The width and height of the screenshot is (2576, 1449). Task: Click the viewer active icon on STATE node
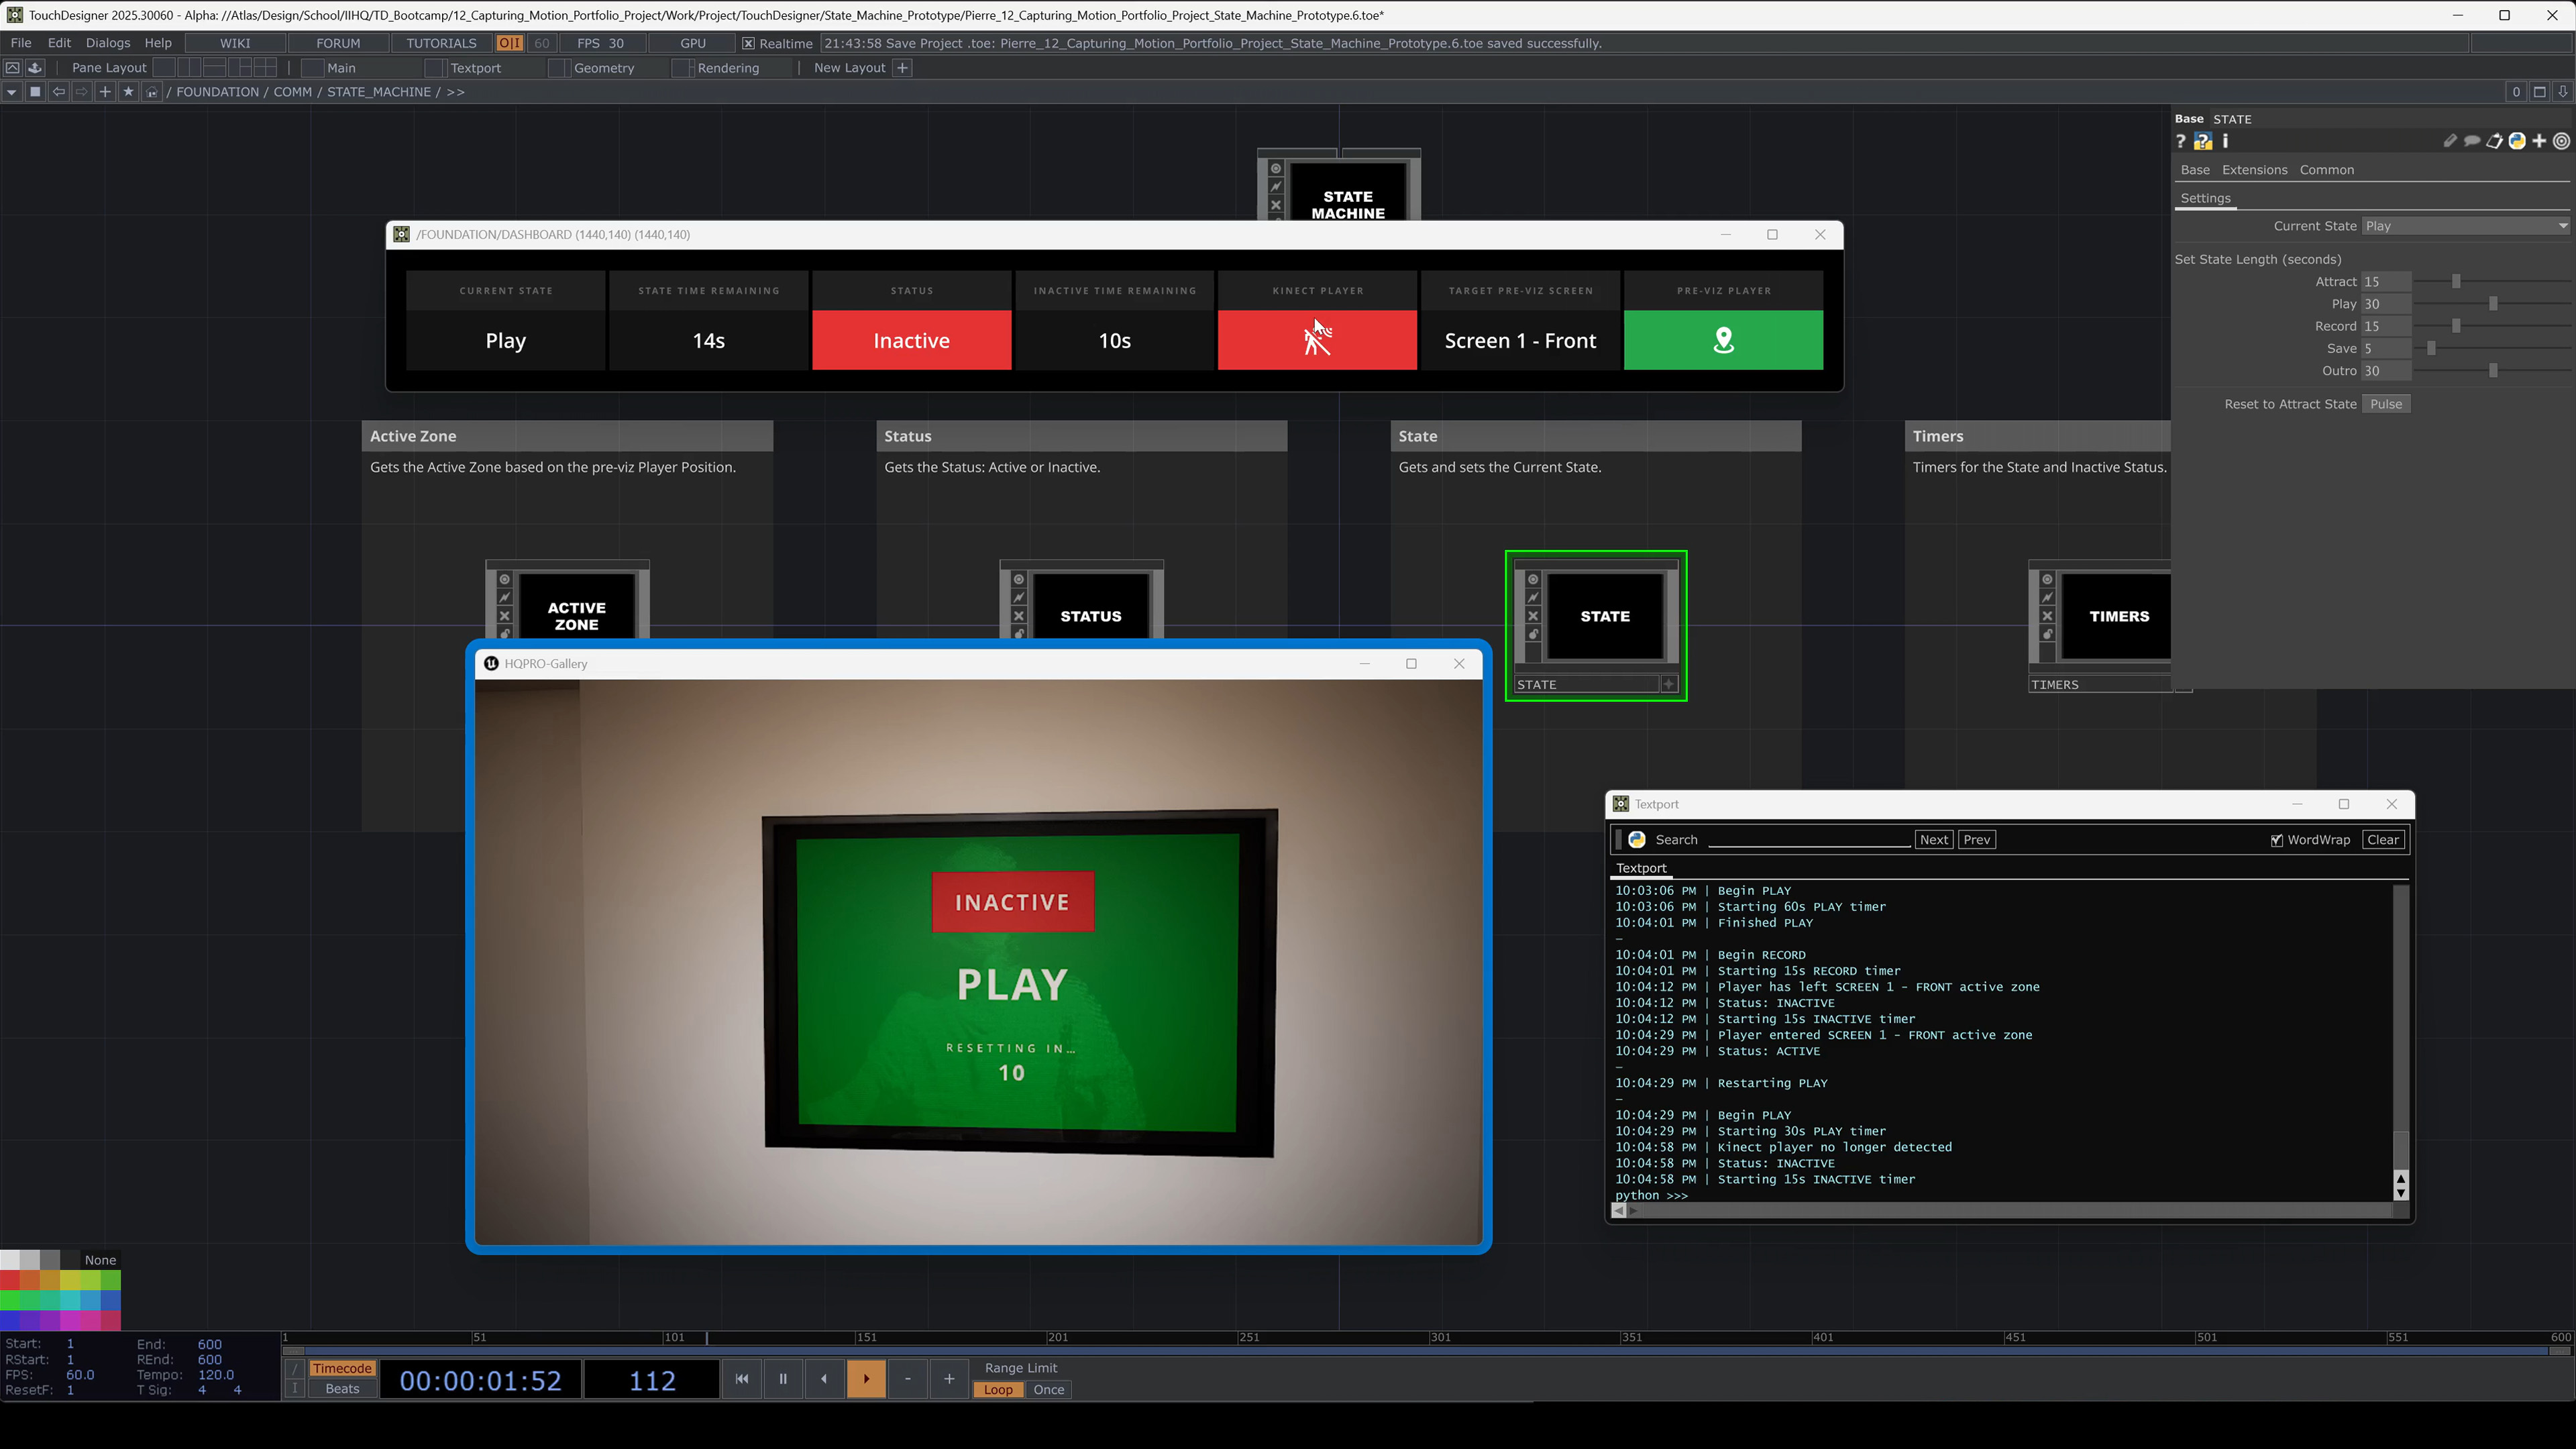[1533, 579]
